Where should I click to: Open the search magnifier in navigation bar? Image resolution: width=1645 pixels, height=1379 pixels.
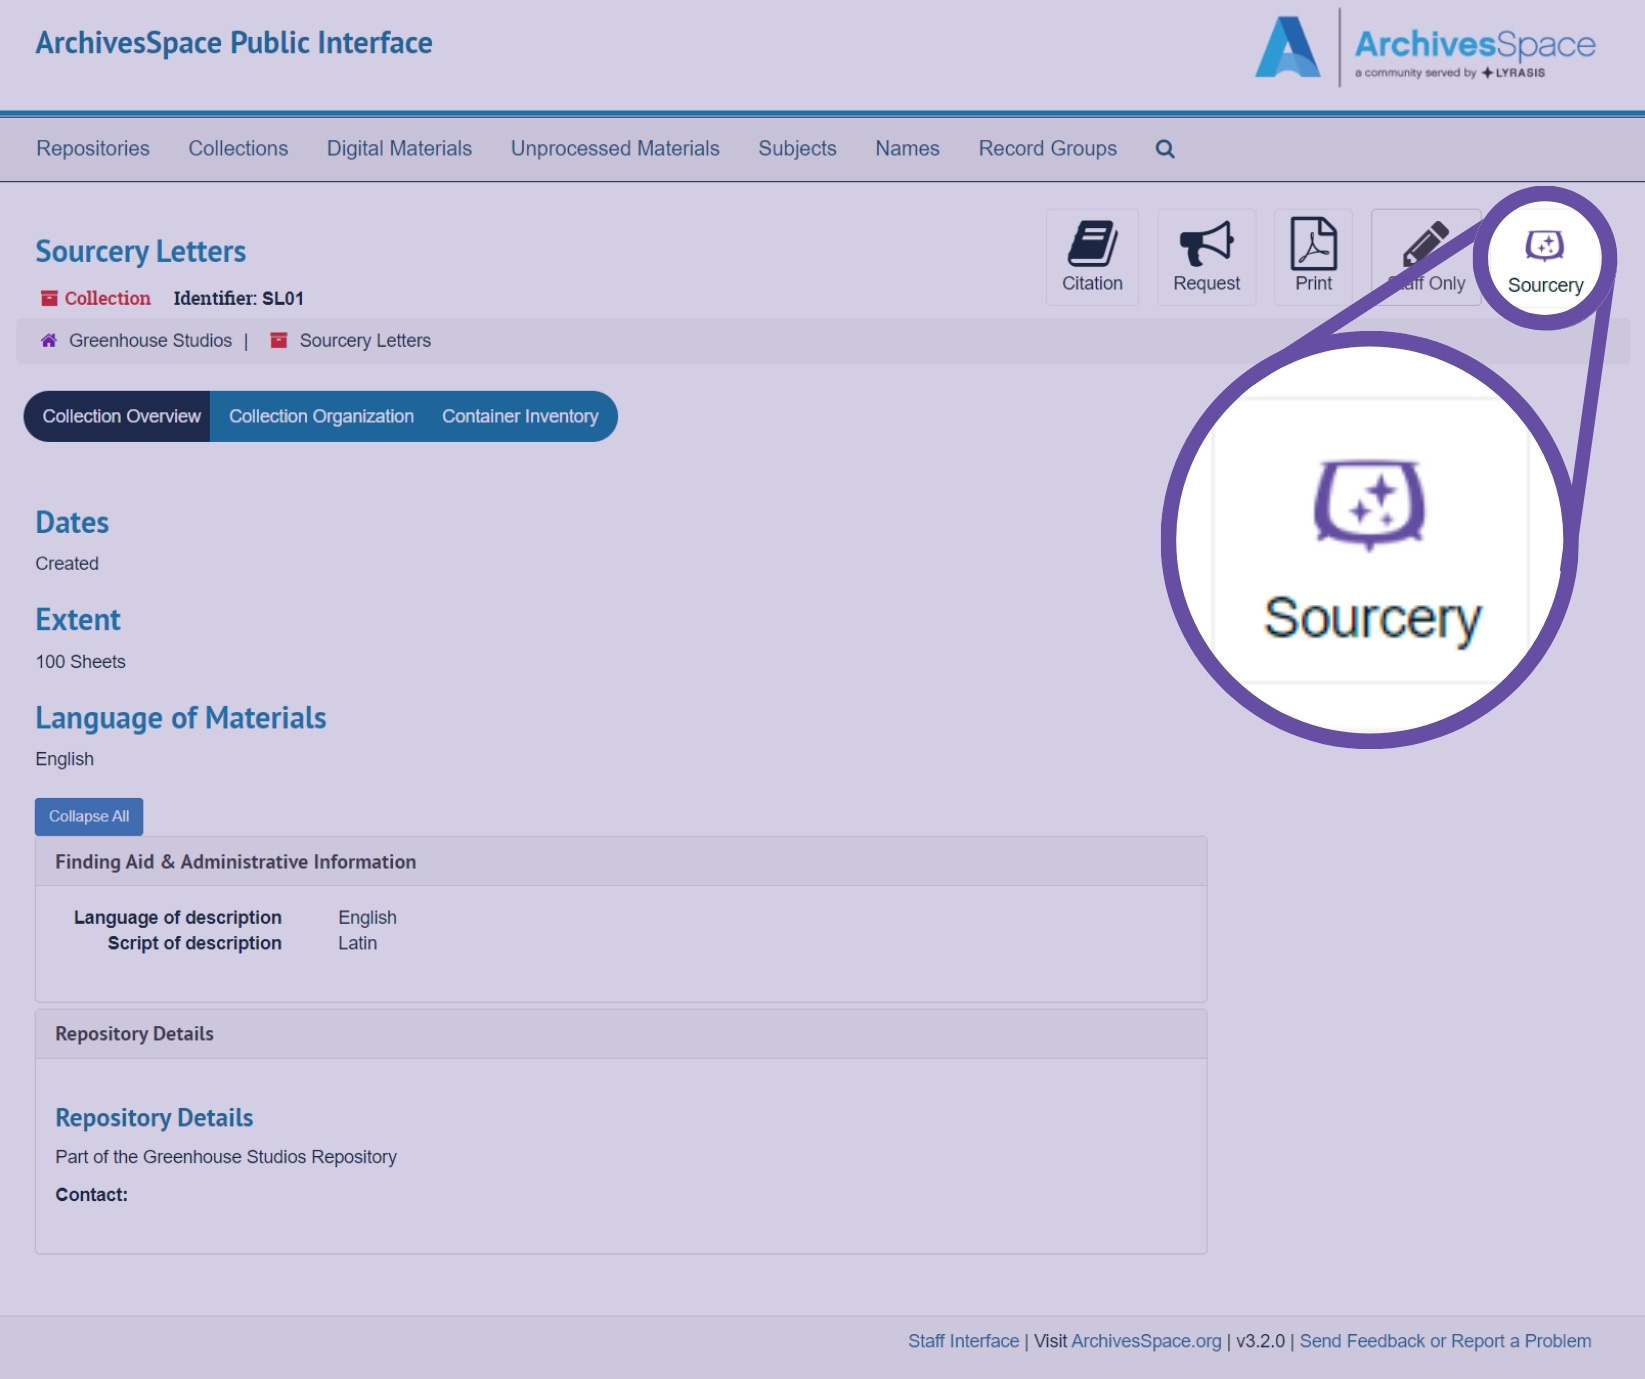coord(1164,149)
